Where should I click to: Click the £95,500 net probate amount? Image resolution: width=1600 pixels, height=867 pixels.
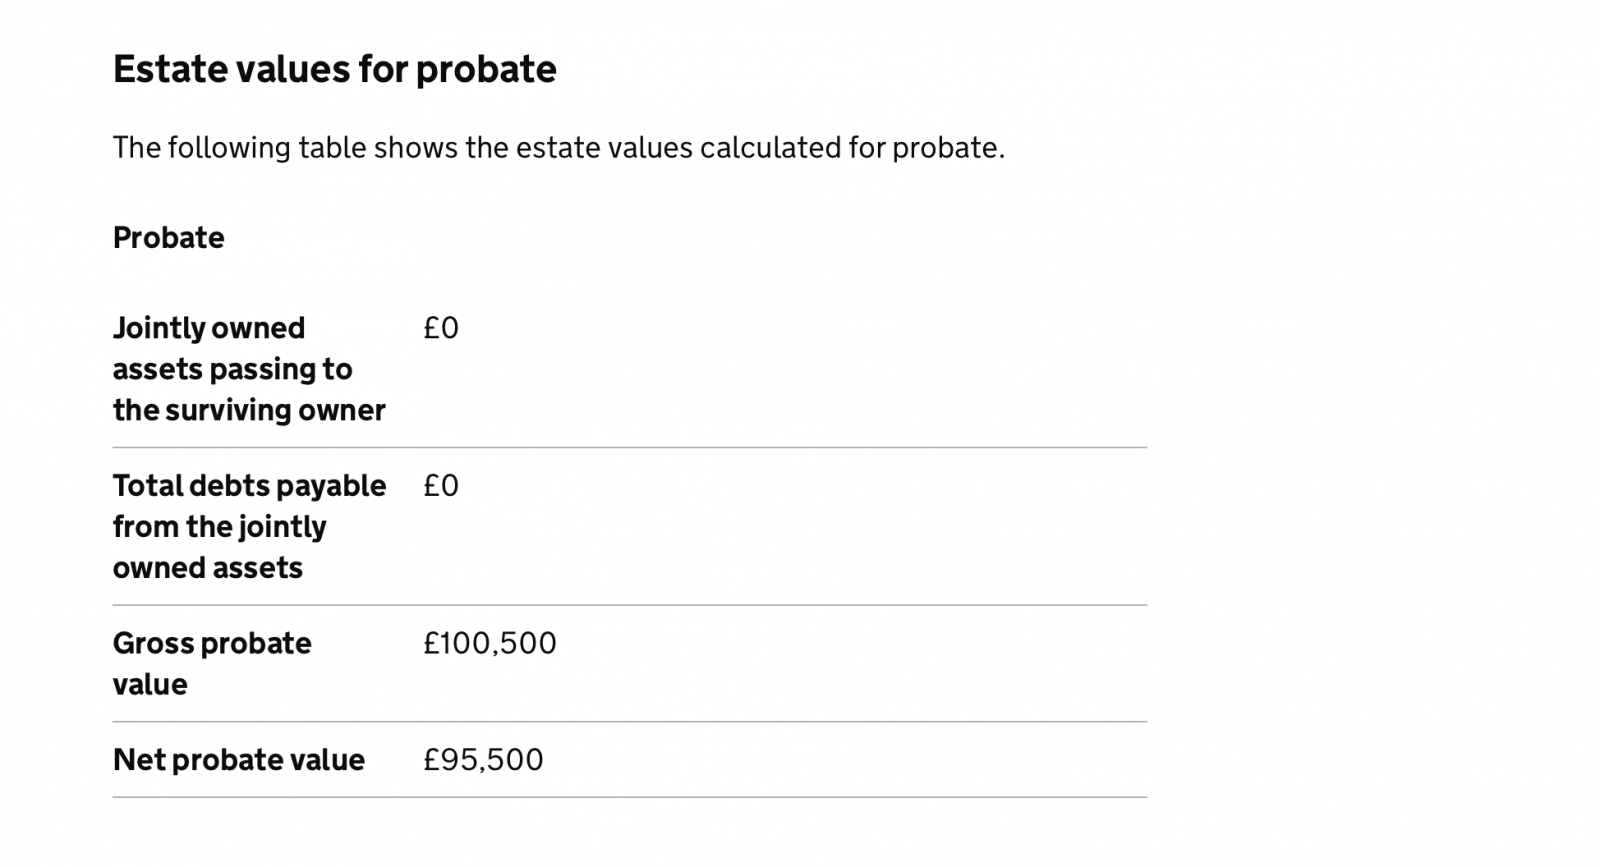(483, 760)
